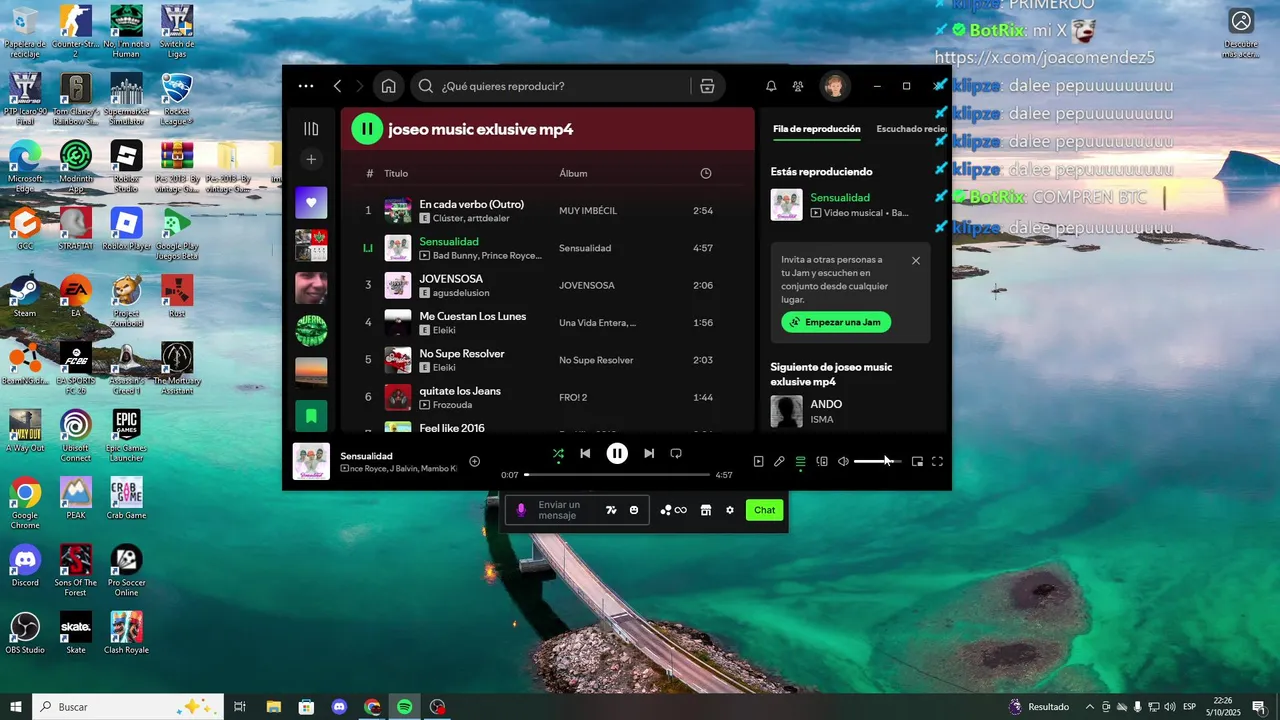
Task: Click the green 'Chat' button
Action: (x=765, y=510)
